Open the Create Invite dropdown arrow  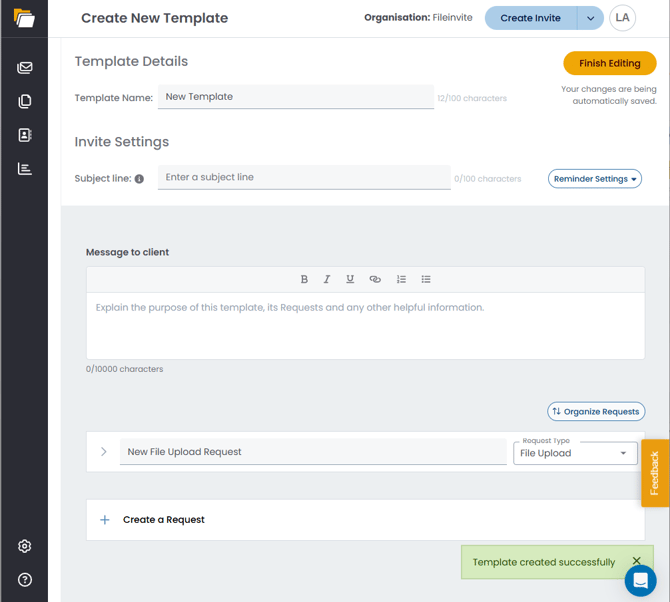[x=590, y=18]
